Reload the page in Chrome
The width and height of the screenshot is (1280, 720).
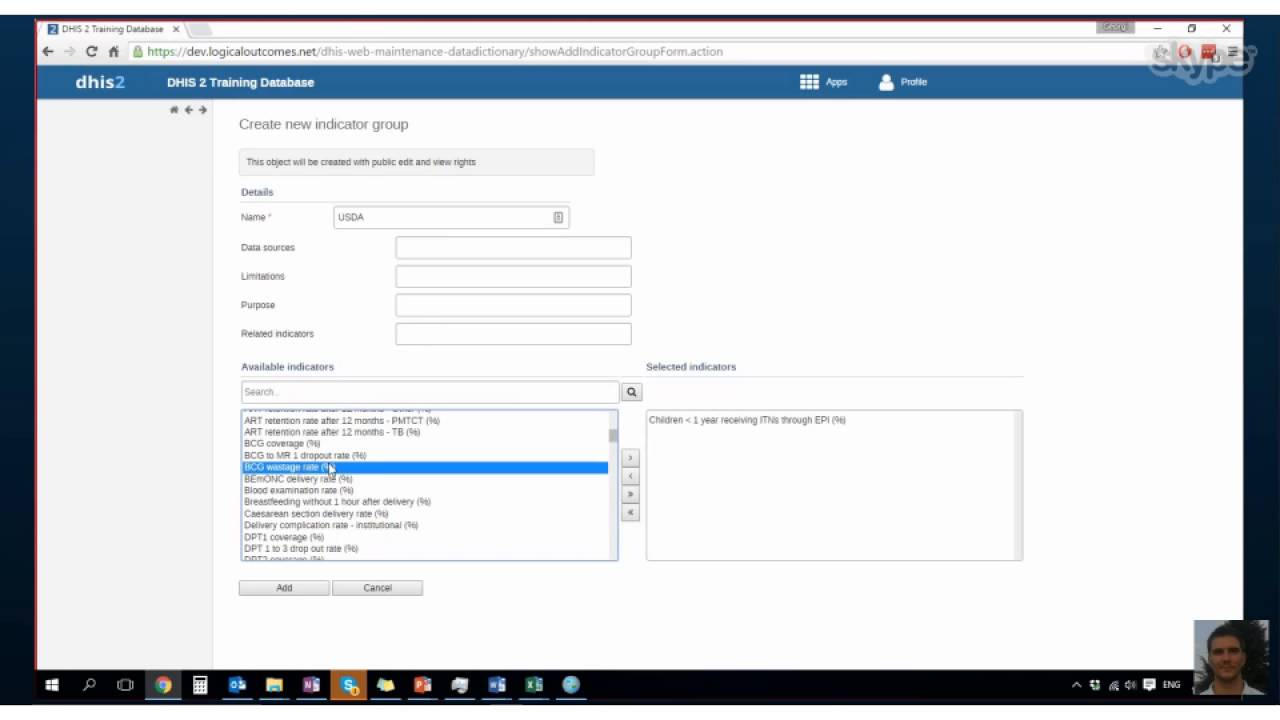click(x=91, y=51)
